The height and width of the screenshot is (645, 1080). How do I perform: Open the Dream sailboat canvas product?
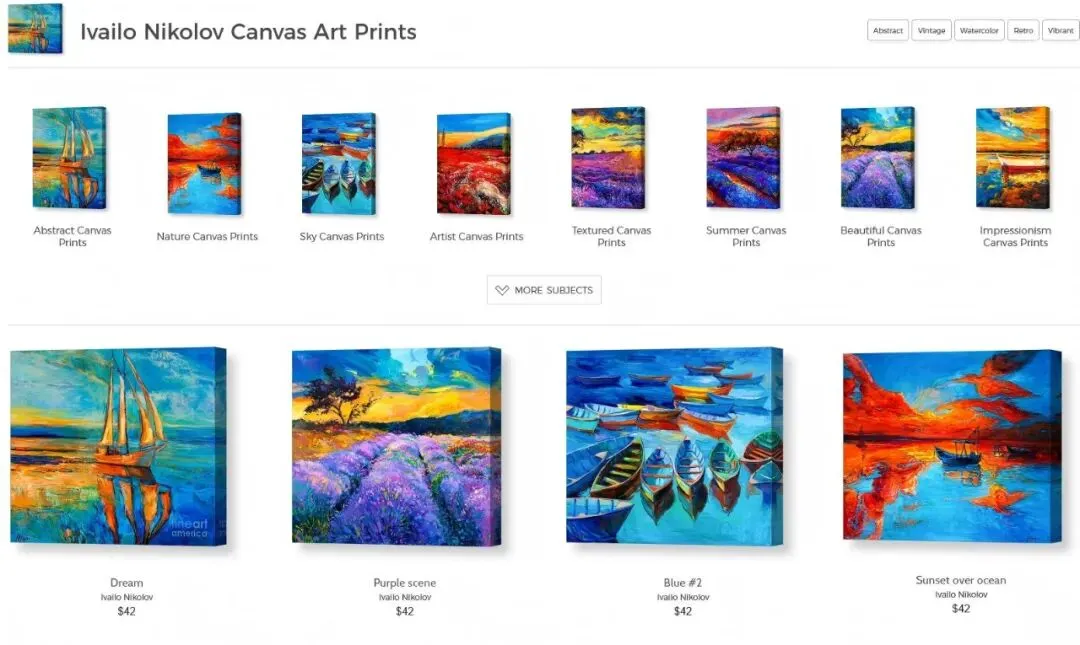(x=118, y=447)
